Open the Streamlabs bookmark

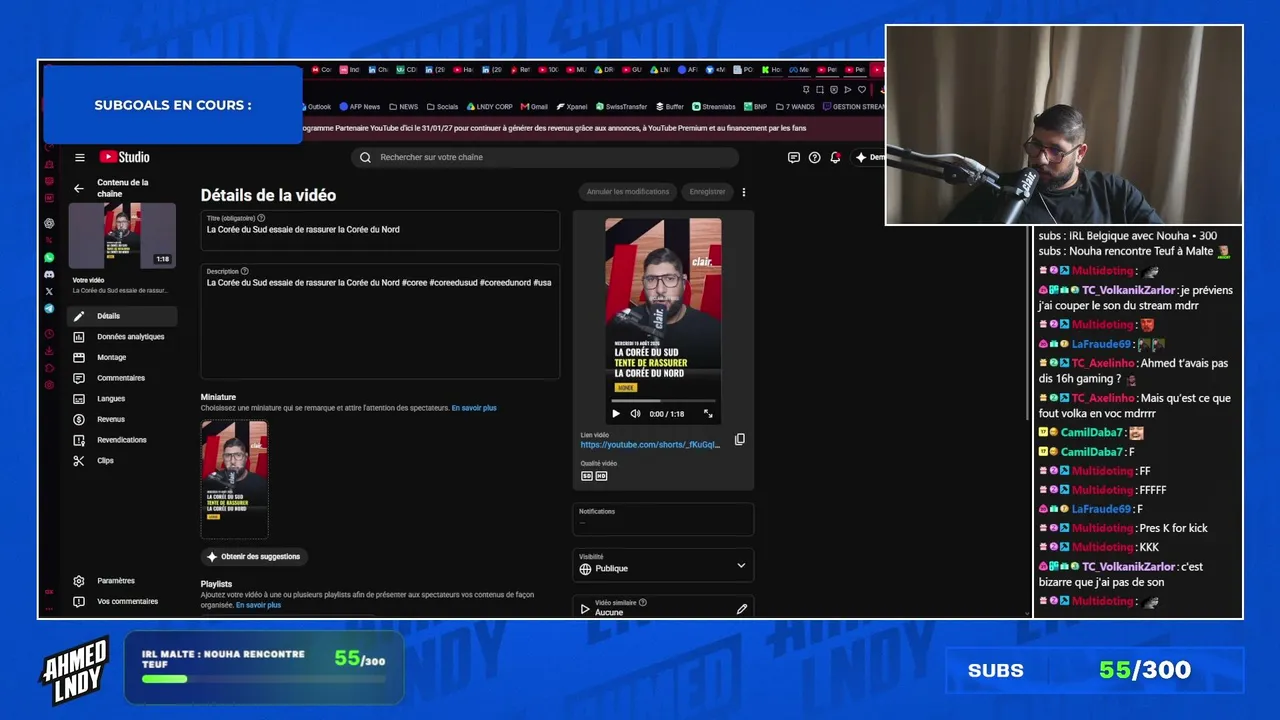coord(715,107)
